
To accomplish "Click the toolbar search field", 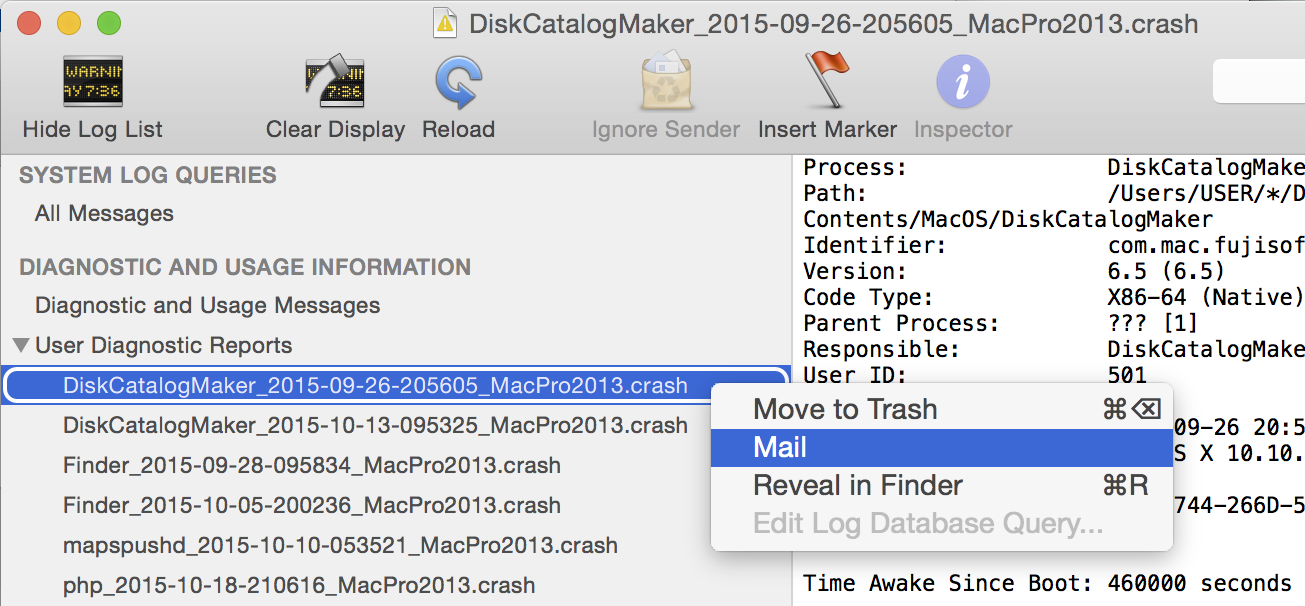I will [1258, 81].
